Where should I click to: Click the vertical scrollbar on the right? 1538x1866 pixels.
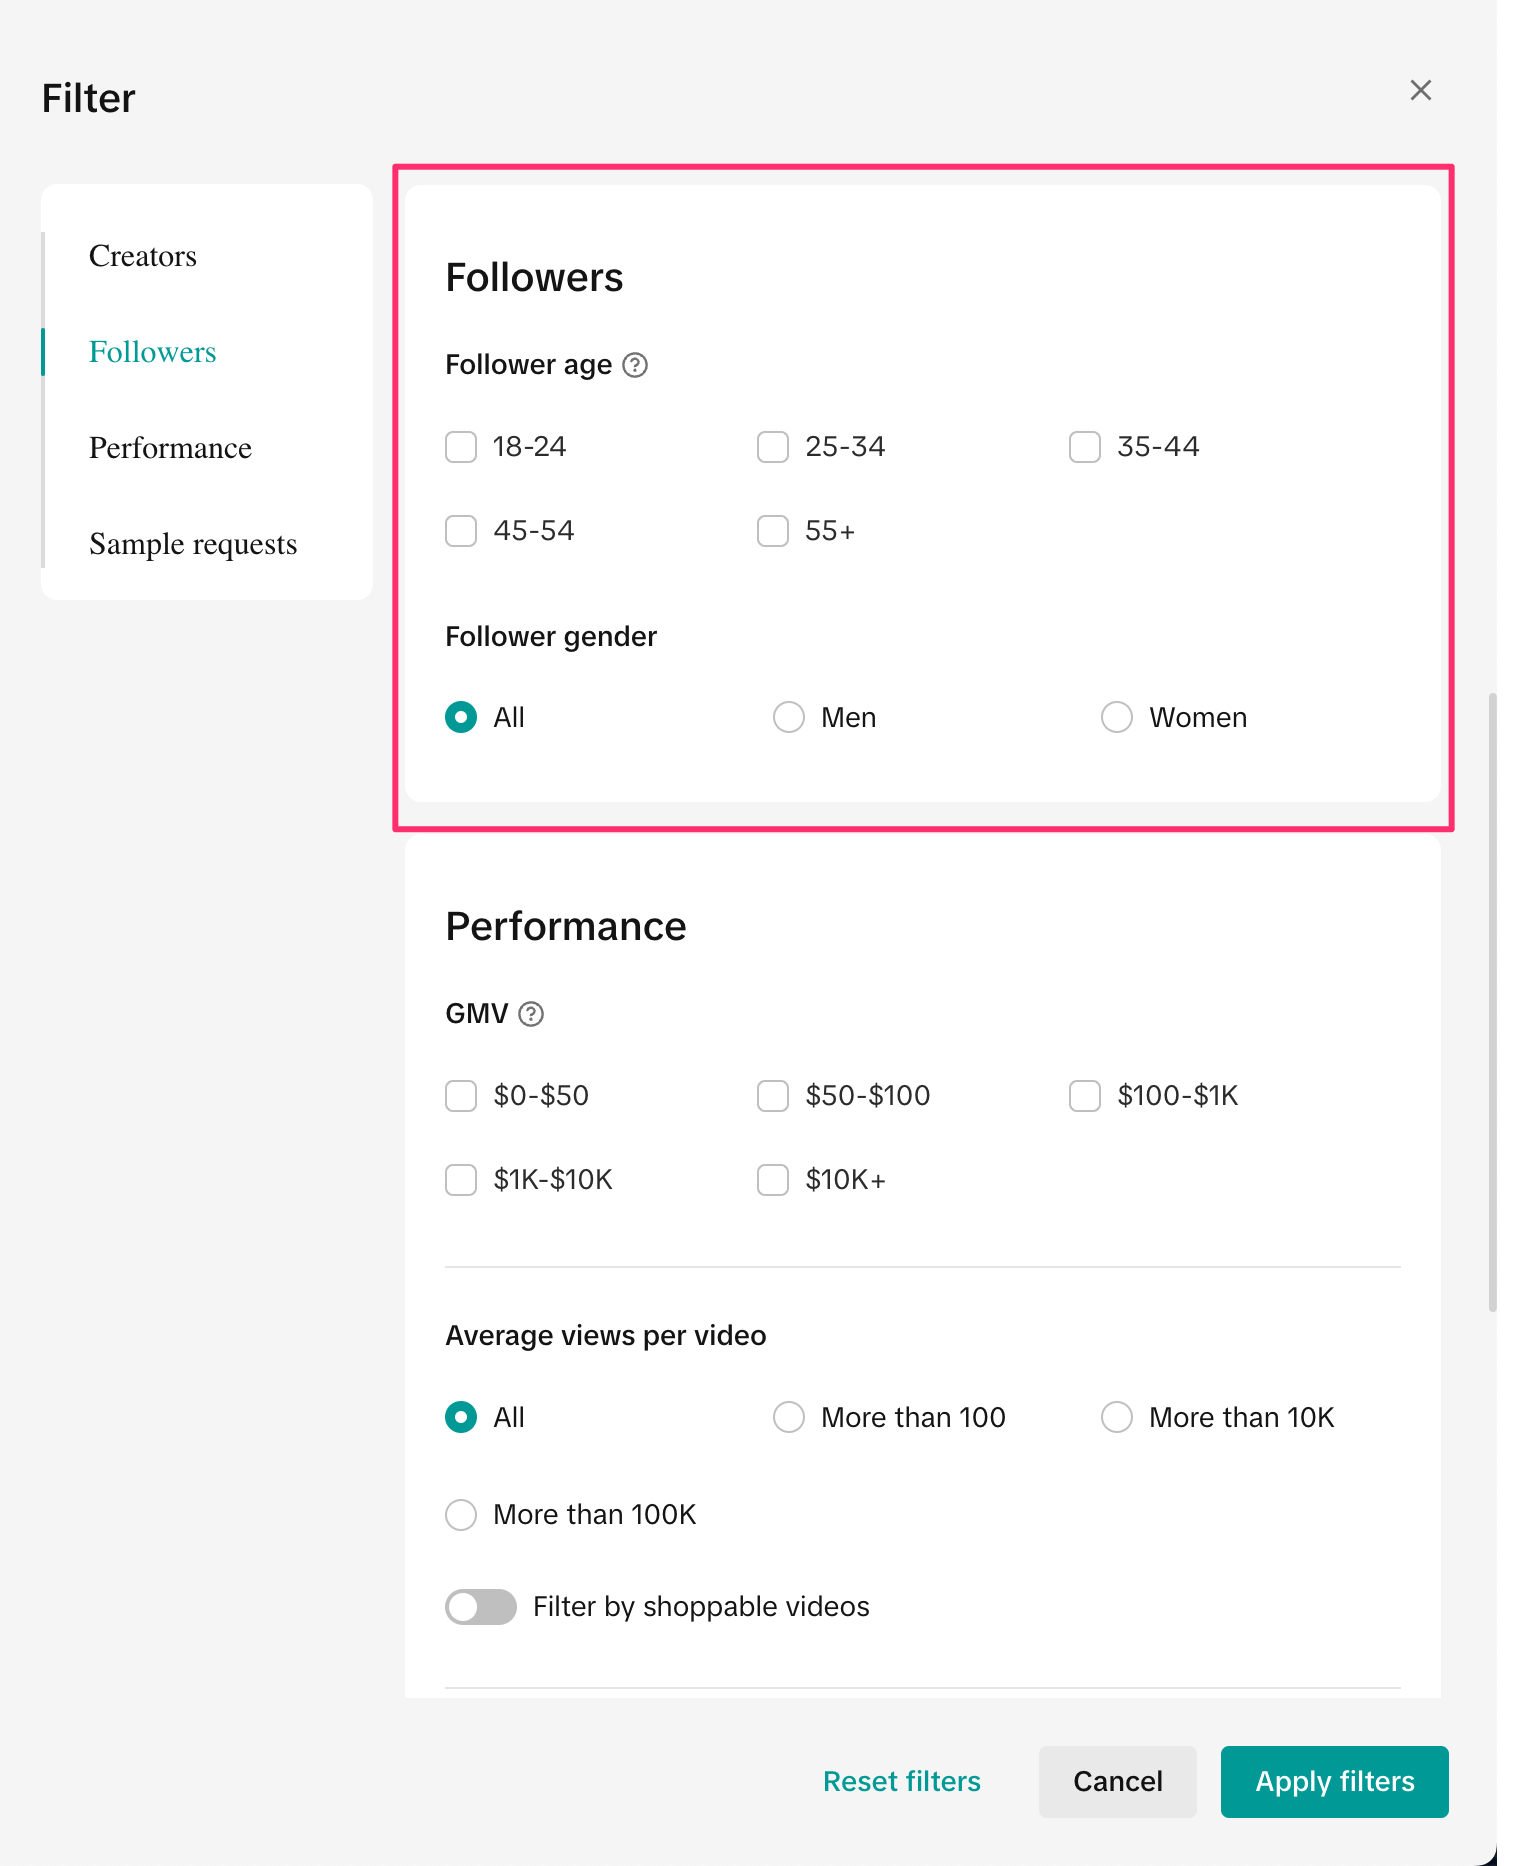coord(1492,1000)
